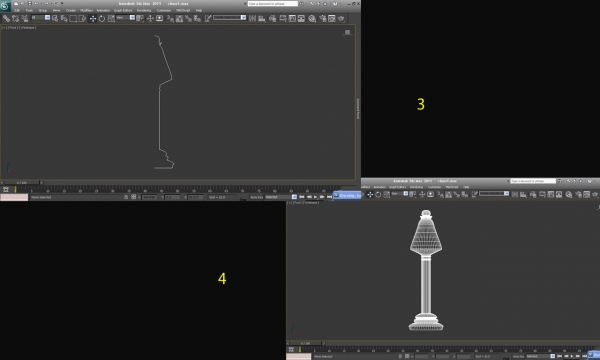This screenshot has height=360, width=600.
Task: Click Render Production teapot in bottom-right window
Action: coord(595,194)
